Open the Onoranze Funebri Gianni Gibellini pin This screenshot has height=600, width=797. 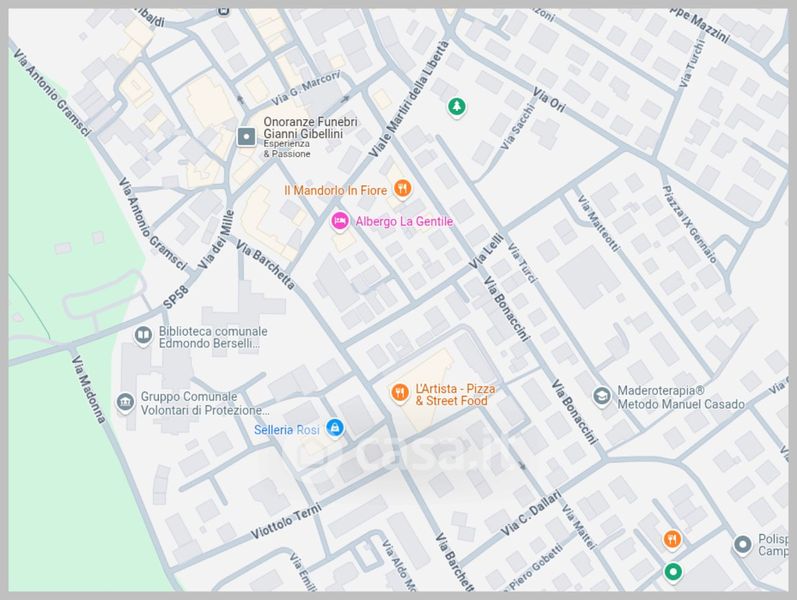246,136
